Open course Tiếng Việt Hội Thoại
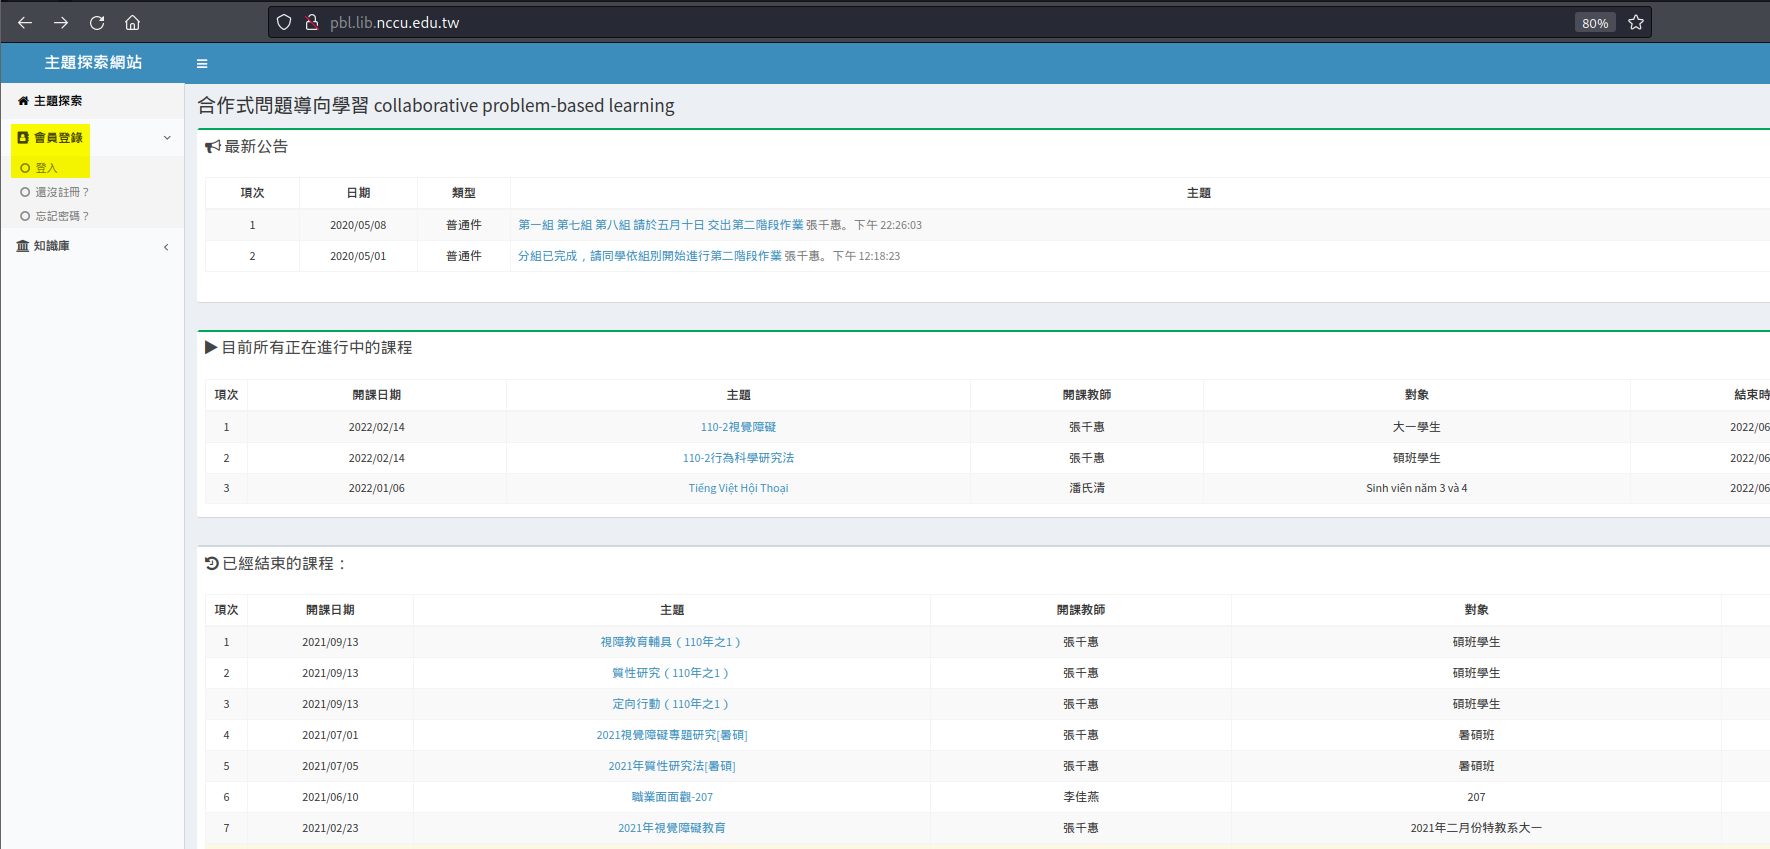The width and height of the screenshot is (1770, 849). click(738, 488)
